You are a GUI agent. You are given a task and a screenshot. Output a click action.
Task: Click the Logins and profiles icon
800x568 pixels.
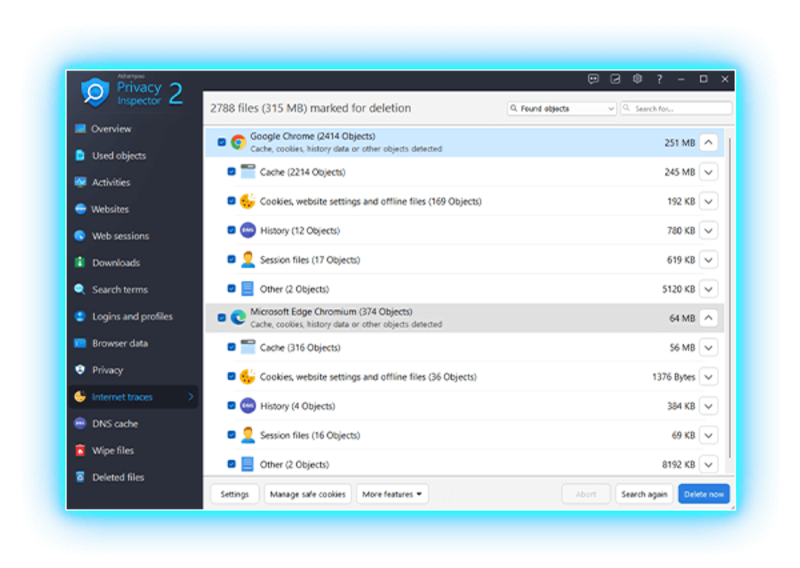point(80,316)
